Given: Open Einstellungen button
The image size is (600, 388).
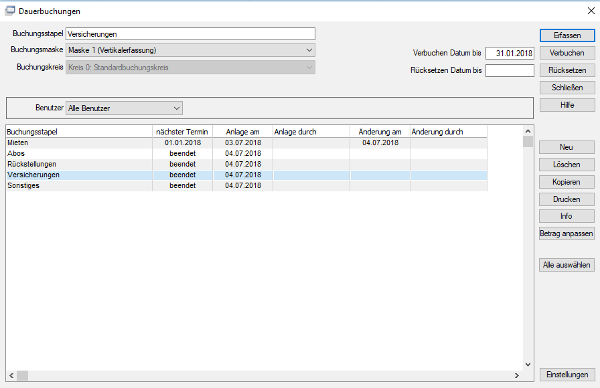Looking at the screenshot, I should click(x=567, y=375).
